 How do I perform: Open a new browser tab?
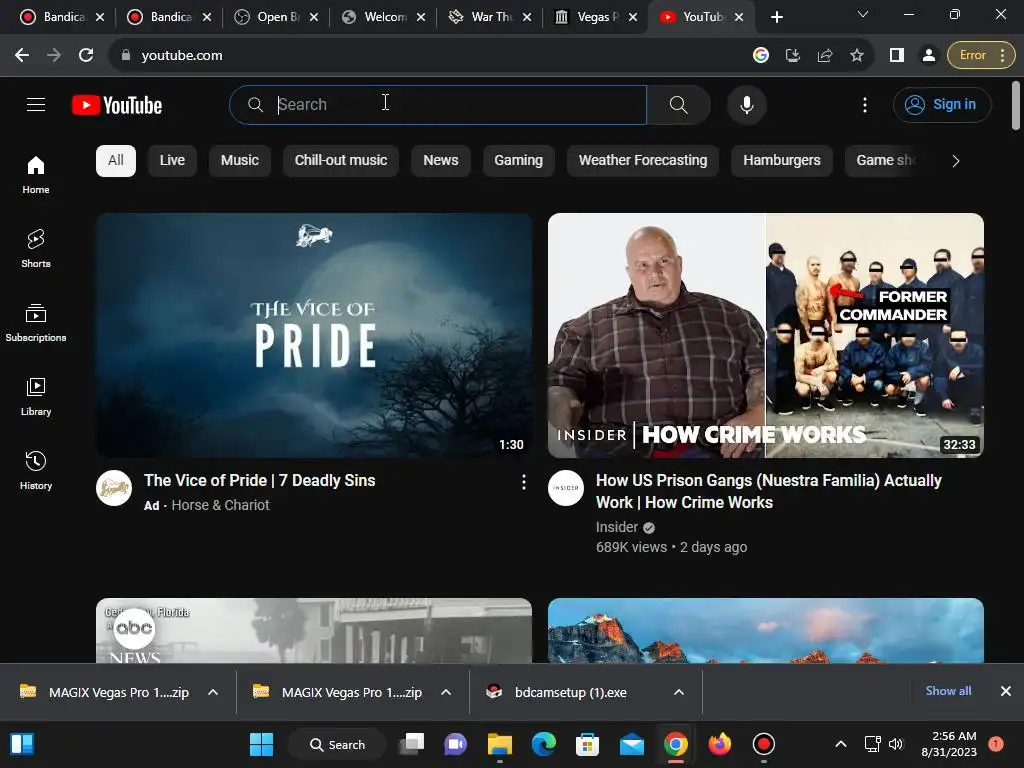coord(776,18)
